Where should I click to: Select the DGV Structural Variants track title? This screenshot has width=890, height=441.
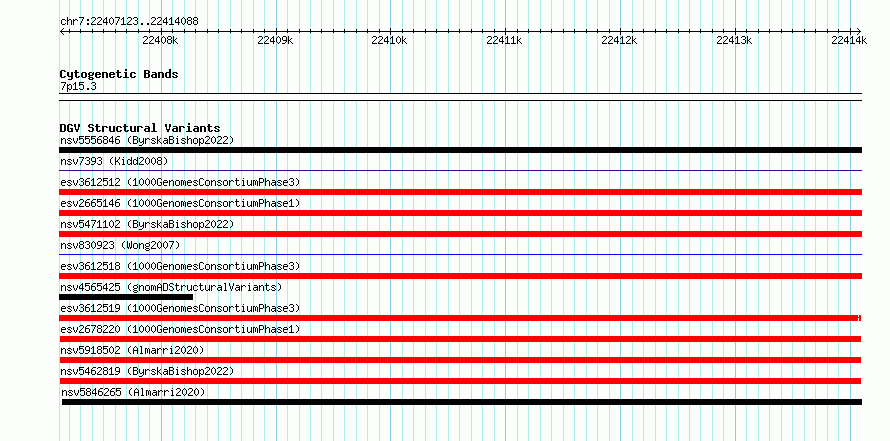140,128
